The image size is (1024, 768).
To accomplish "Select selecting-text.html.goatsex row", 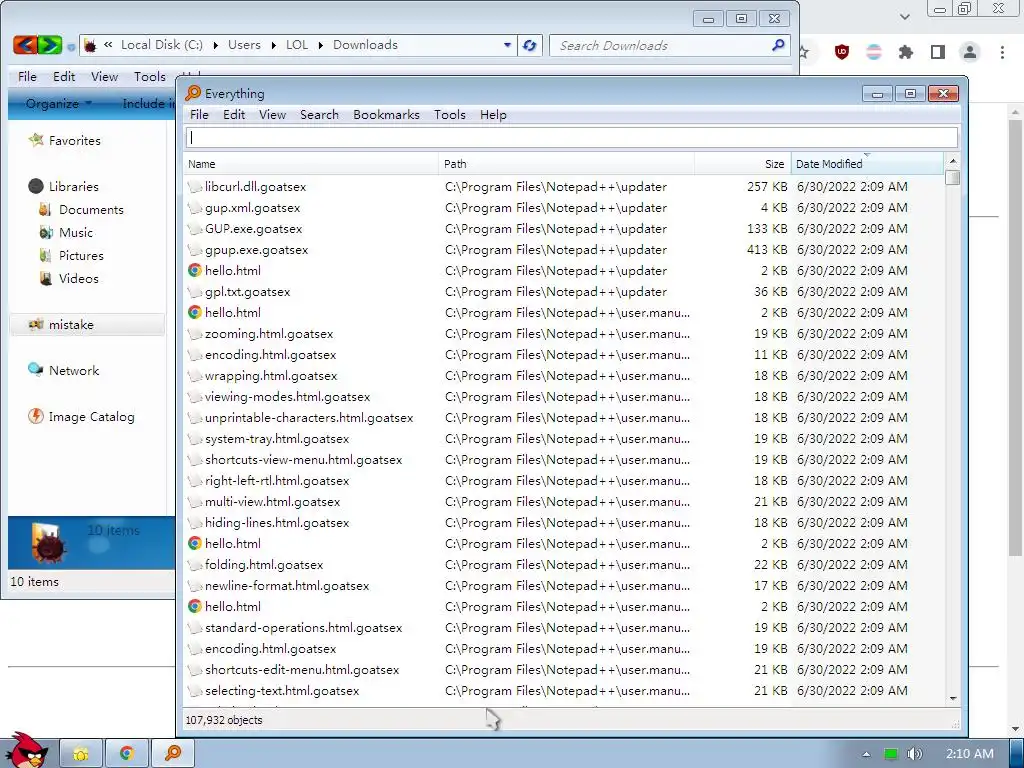I will [565, 690].
